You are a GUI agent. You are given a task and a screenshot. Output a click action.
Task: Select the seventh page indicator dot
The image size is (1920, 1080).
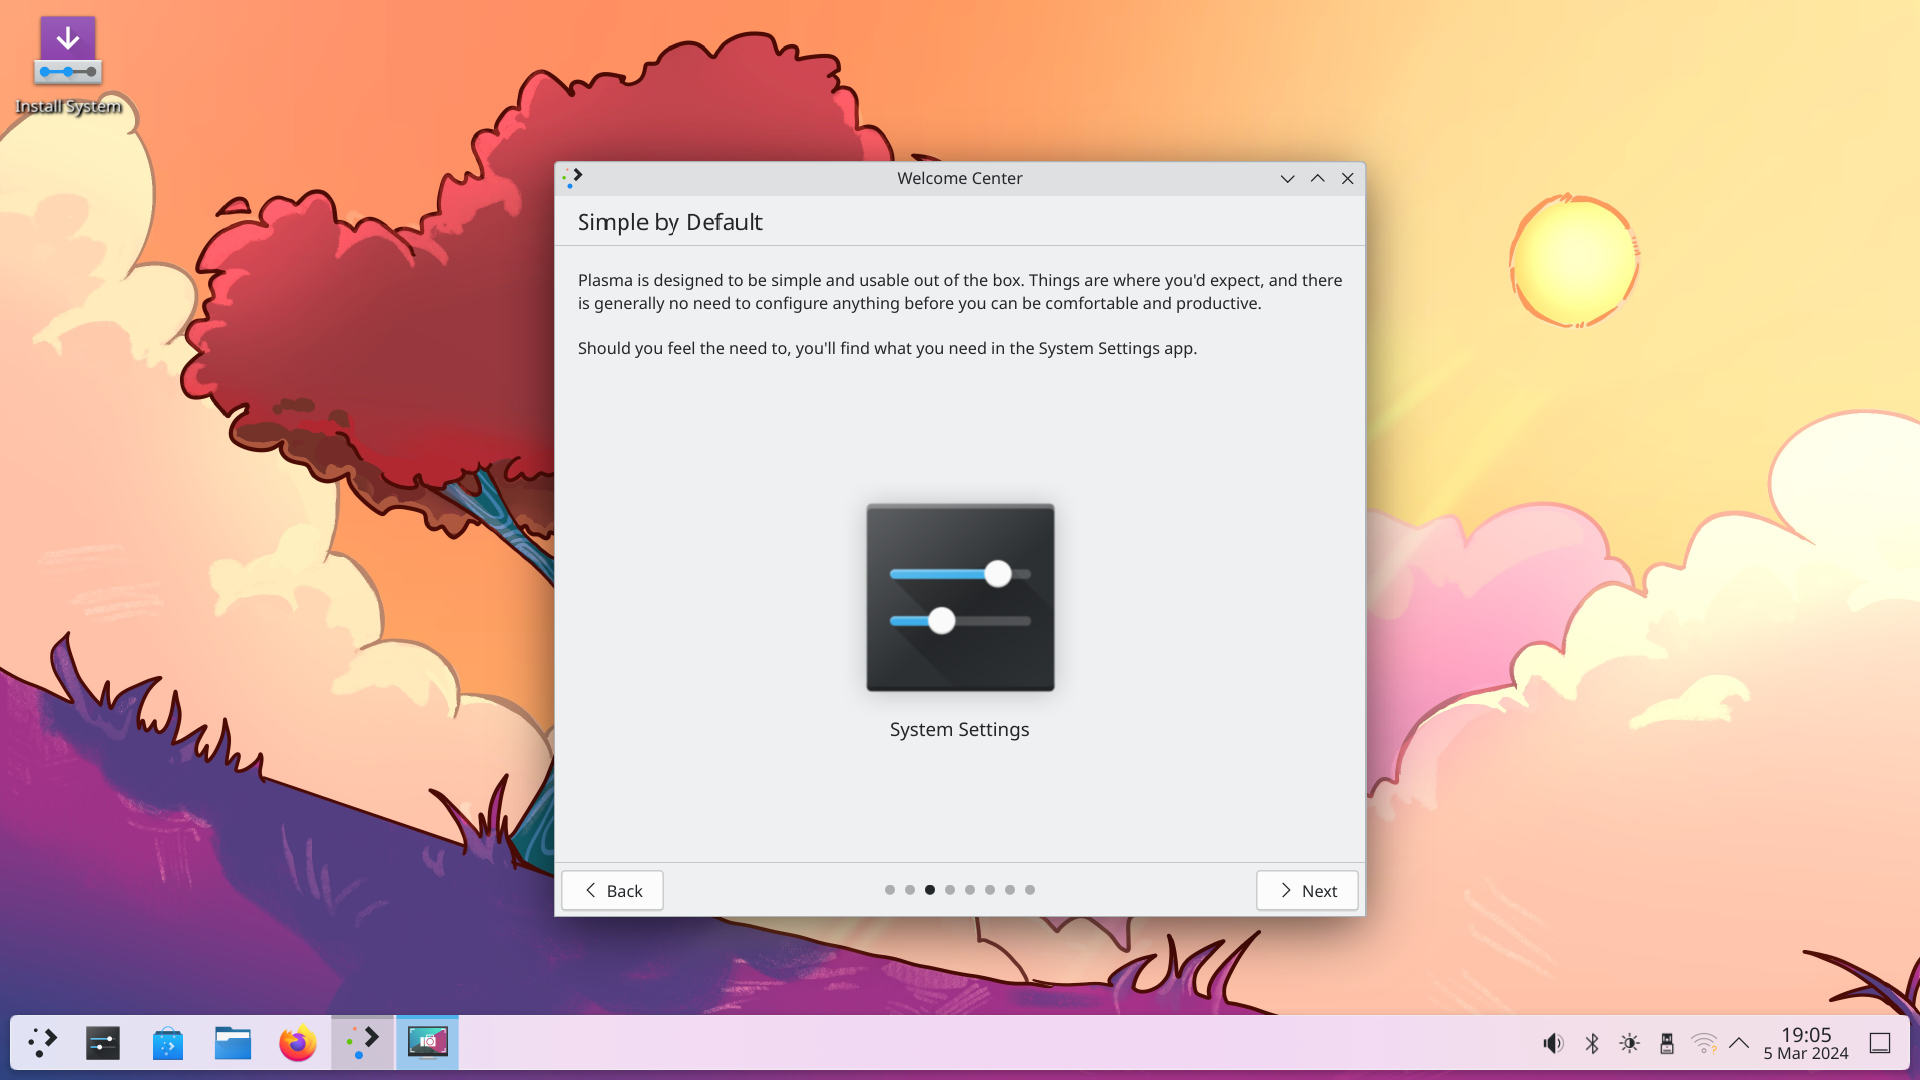click(1010, 890)
